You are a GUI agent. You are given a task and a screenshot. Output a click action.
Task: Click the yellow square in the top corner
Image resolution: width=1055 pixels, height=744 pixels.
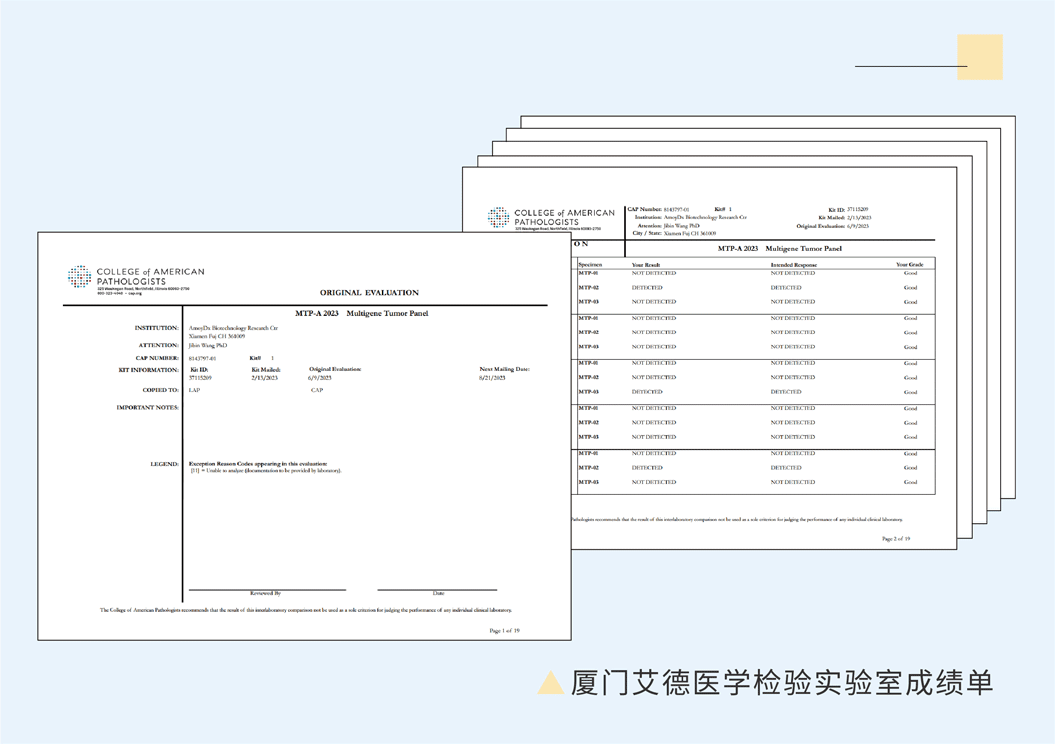tap(979, 56)
